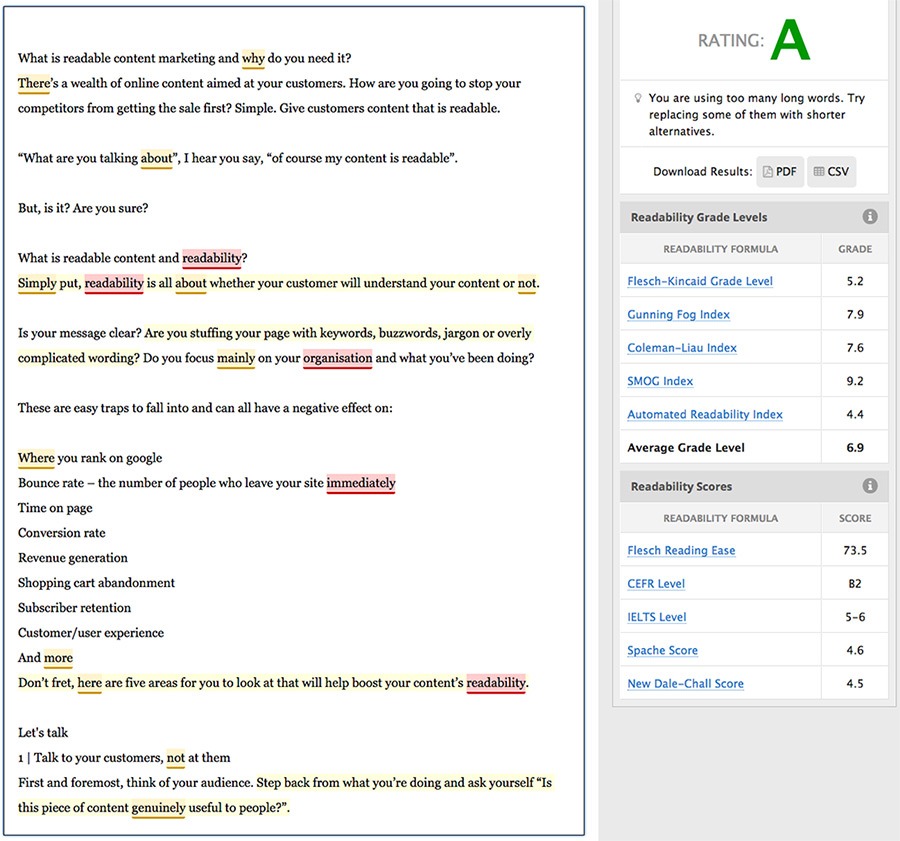
Task: Select the highlighted word readability
Action: (211, 258)
